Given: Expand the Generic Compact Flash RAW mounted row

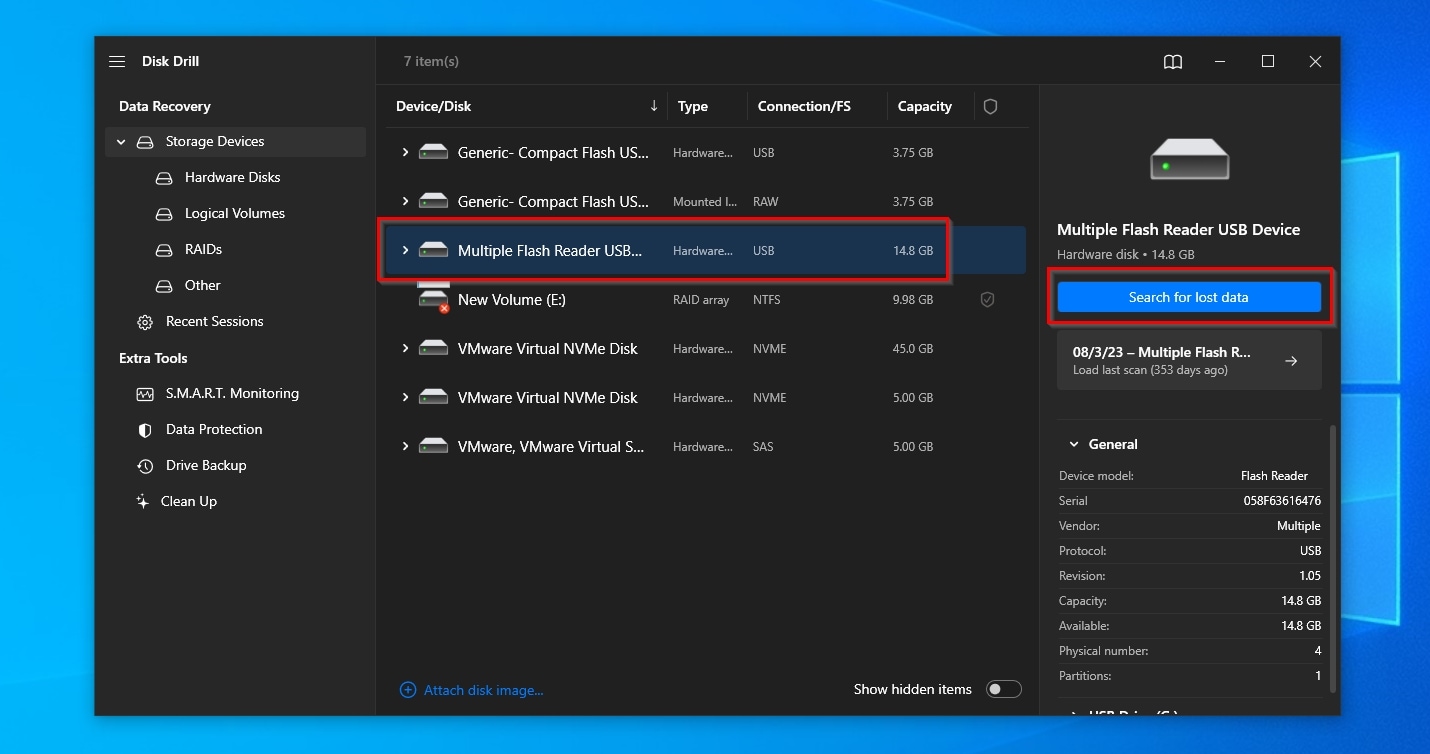Looking at the screenshot, I should pyautogui.click(x=405, y=201).
